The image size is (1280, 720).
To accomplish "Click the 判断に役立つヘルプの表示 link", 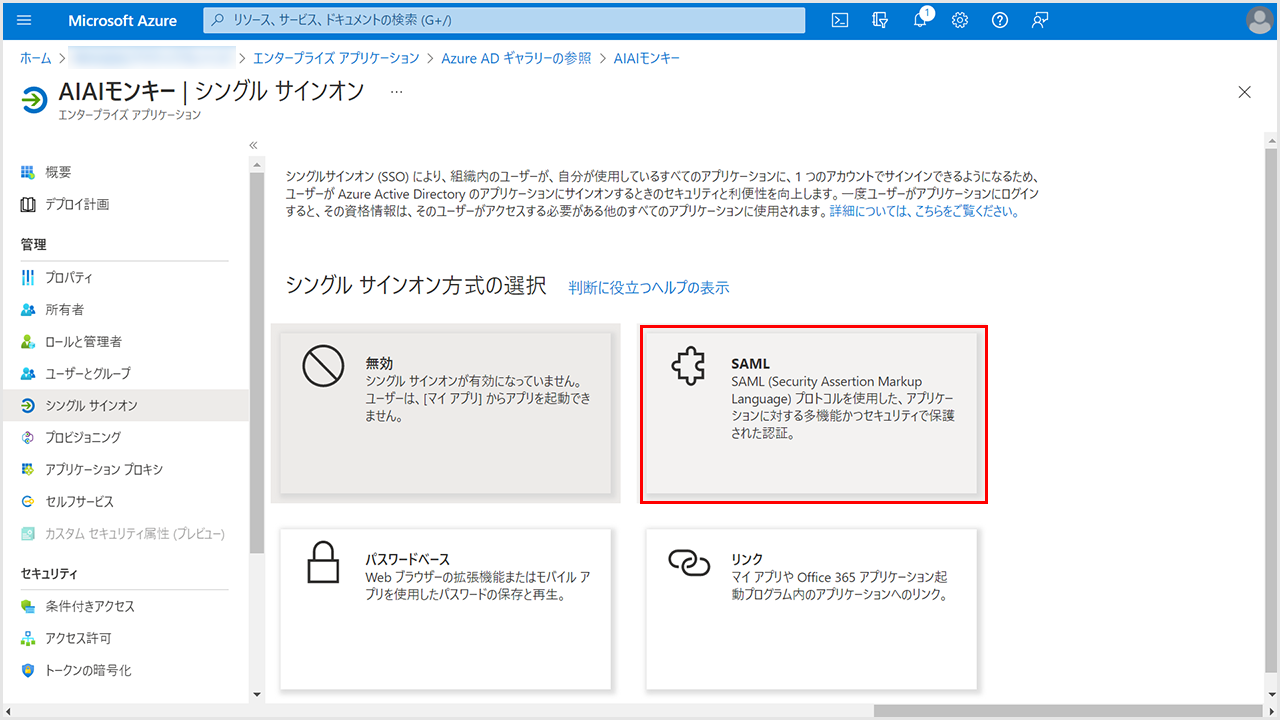I will 649,288.
